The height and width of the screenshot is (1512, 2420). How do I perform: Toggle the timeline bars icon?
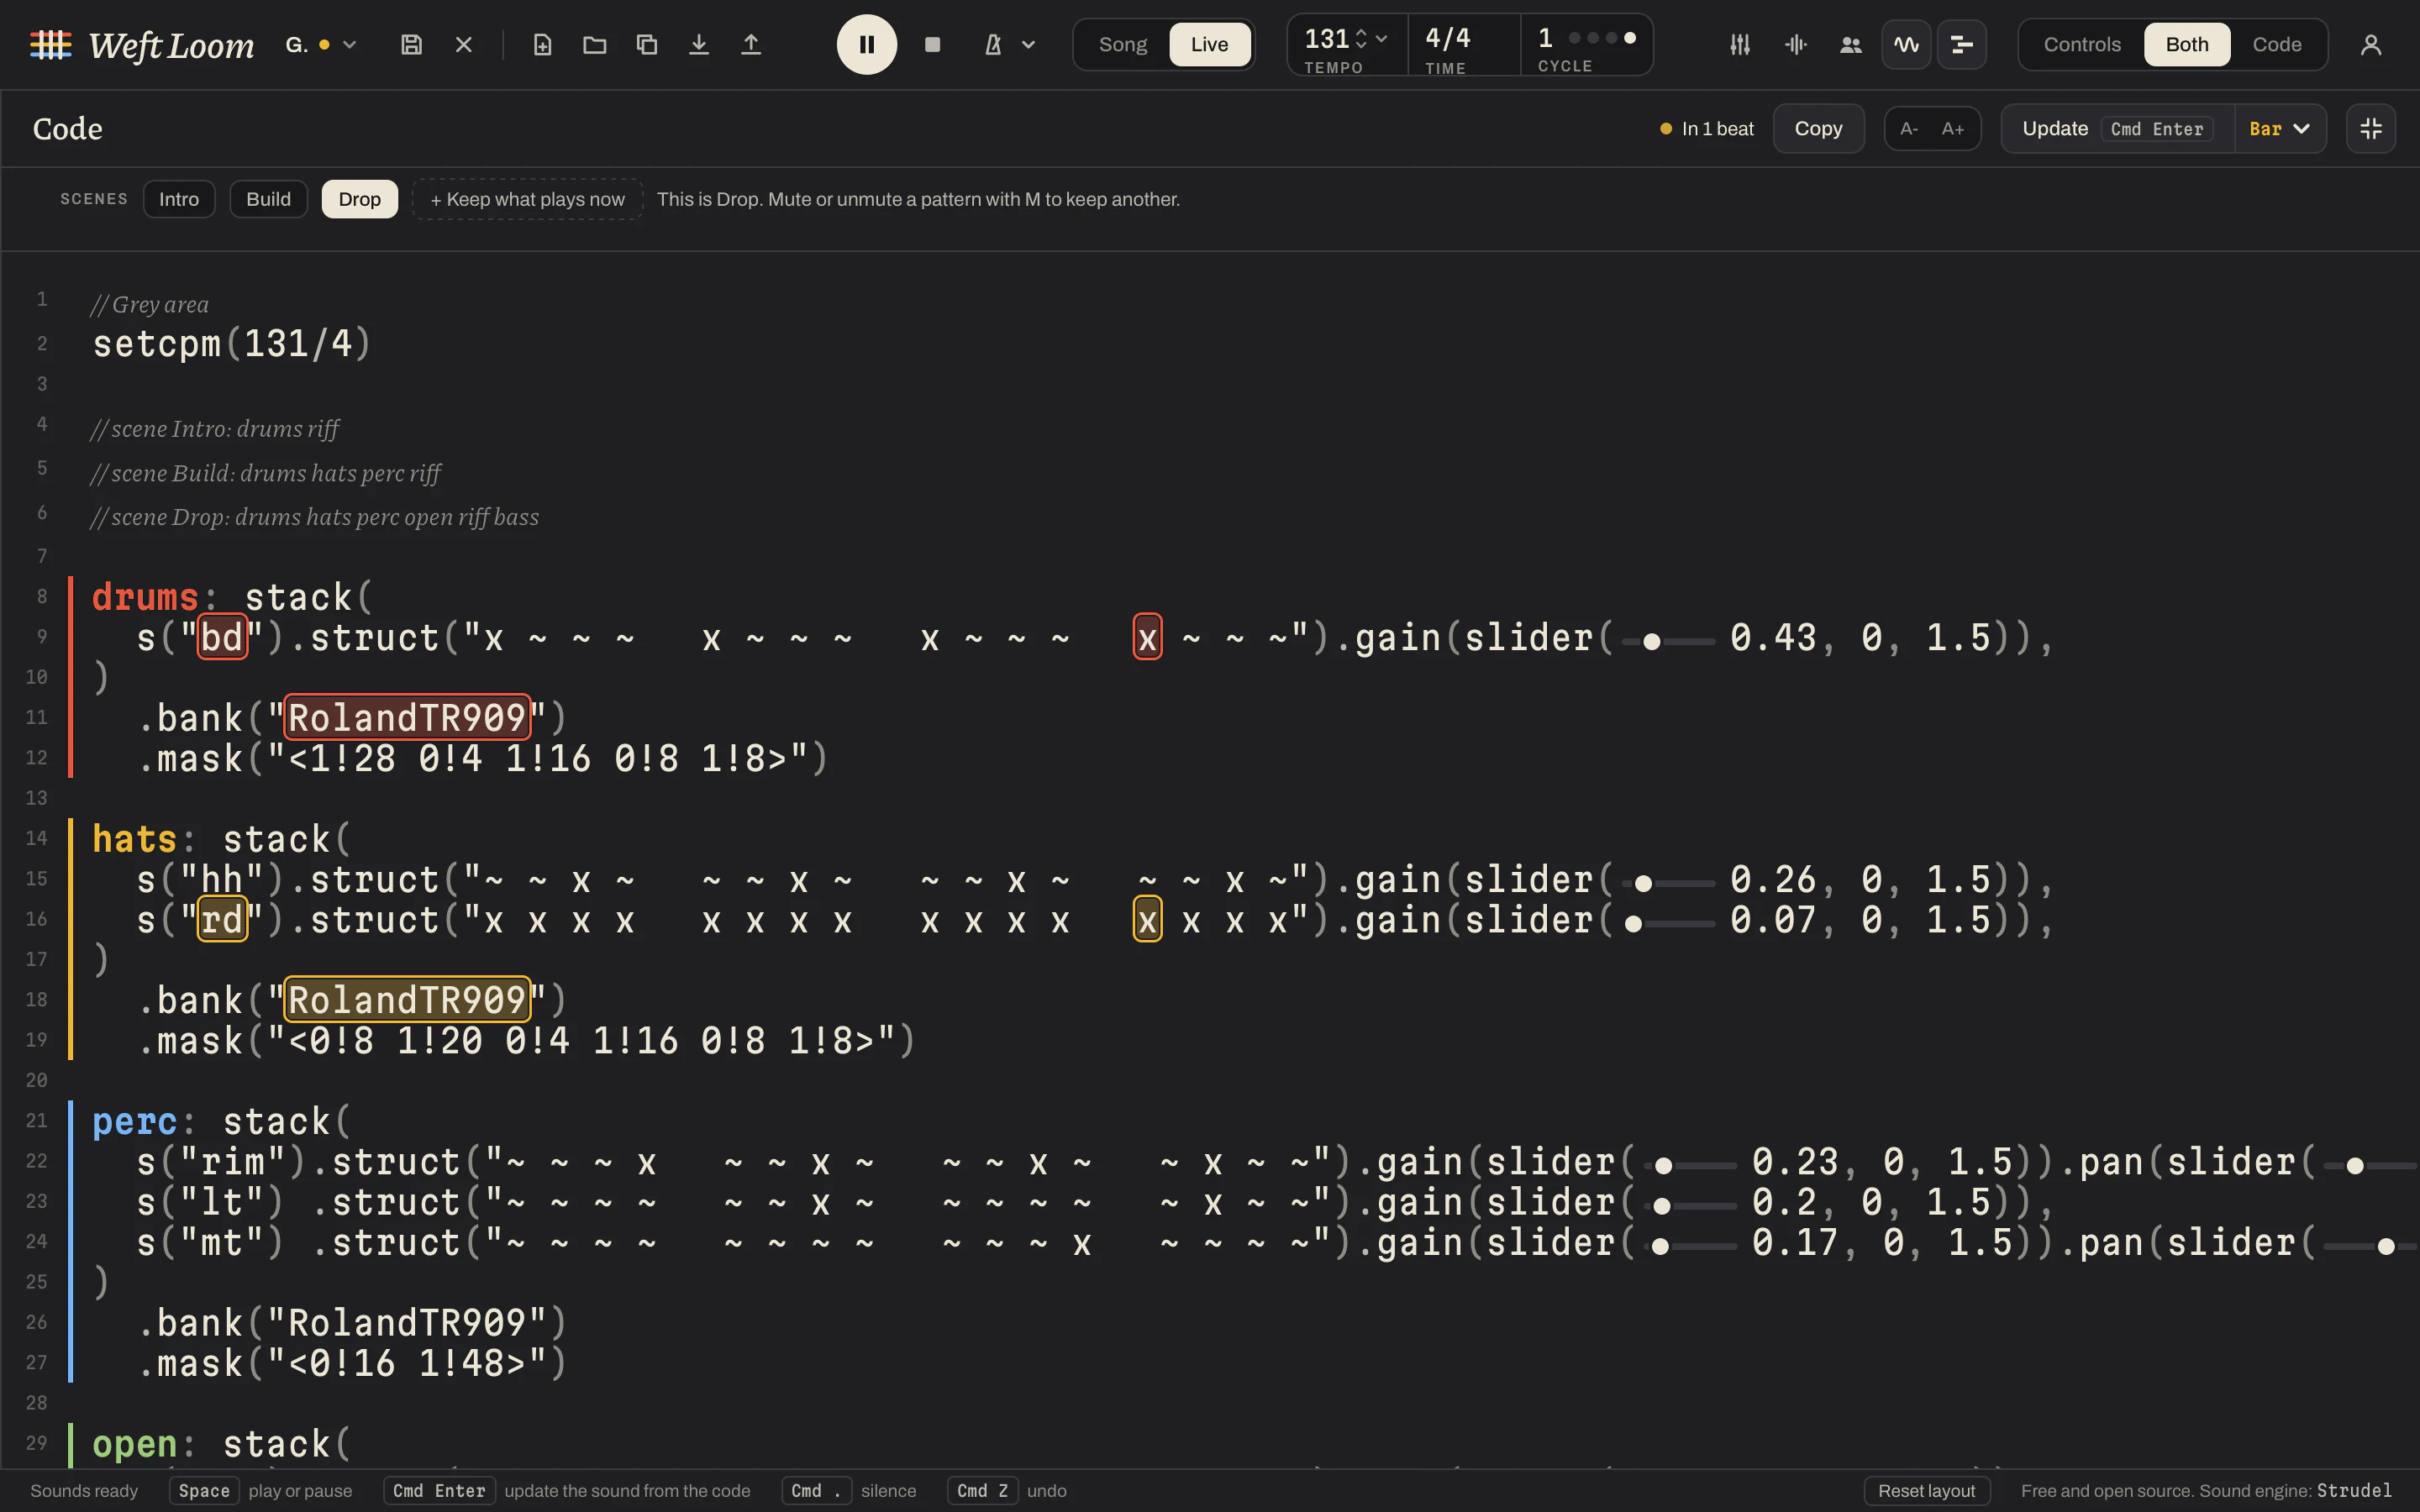pyautogui.click(x=1962, y=44)
